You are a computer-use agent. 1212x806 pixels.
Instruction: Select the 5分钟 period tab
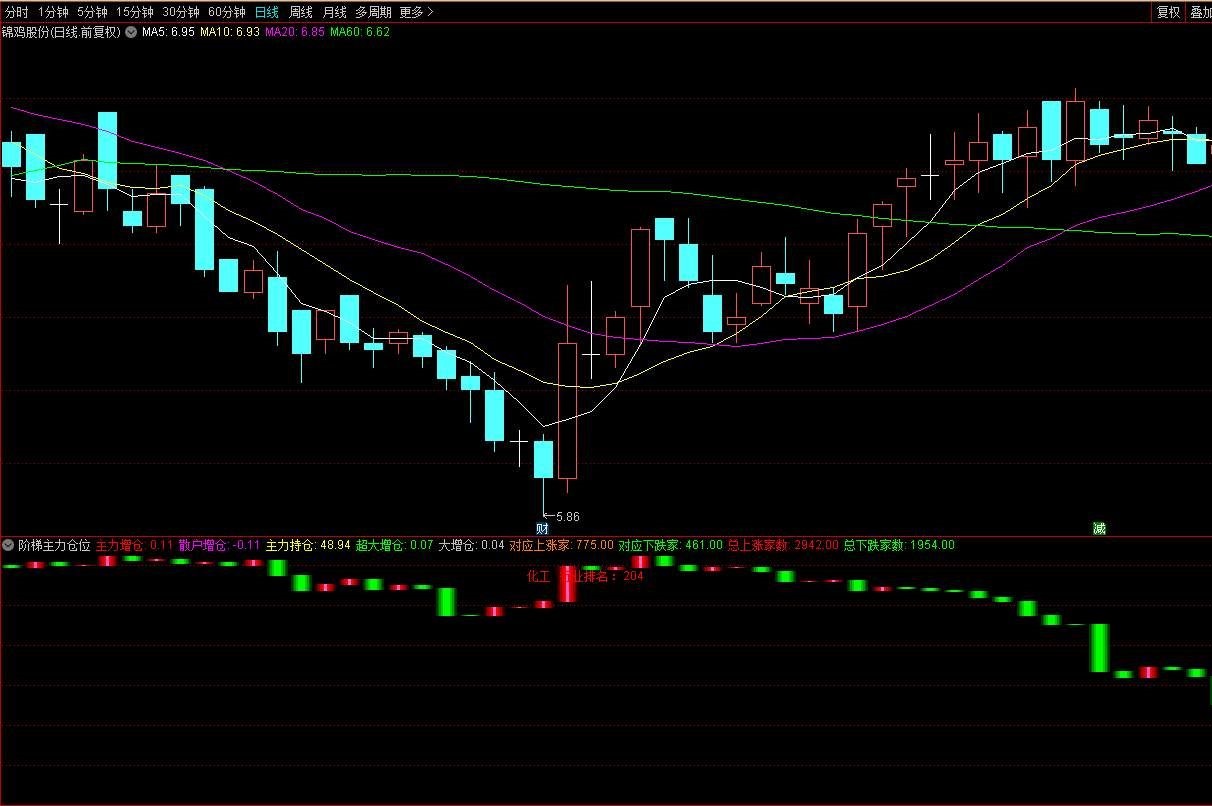pyautogui.click(x=92, y=12)
